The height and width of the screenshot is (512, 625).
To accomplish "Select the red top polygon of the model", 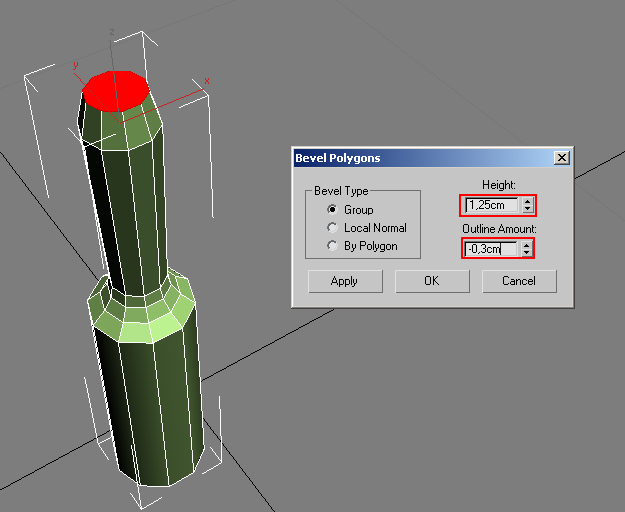I will click(115, 90).
